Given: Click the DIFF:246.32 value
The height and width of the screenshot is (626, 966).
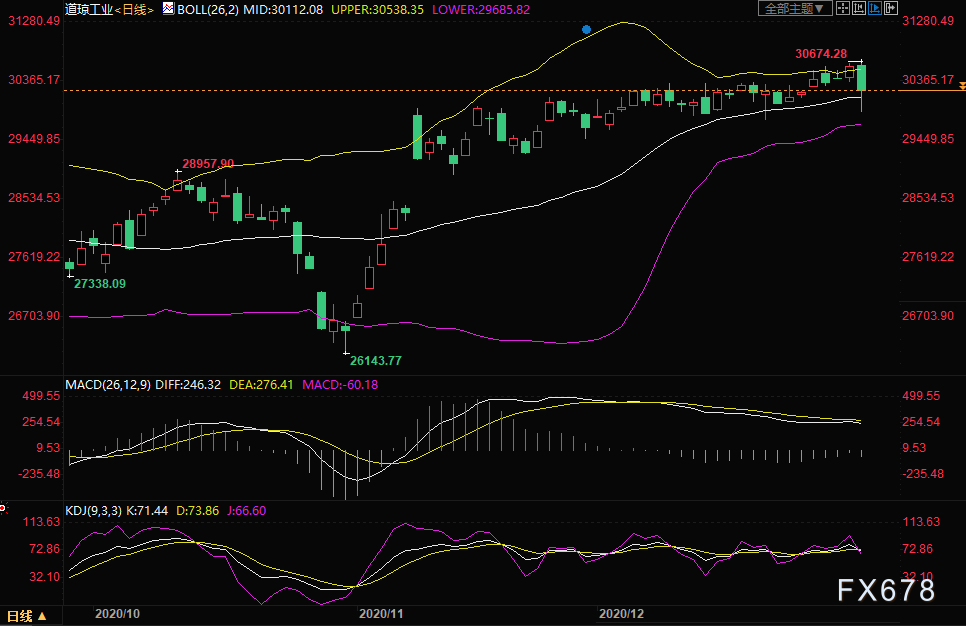Looking at the screenshot, I should tap(188, 384).
